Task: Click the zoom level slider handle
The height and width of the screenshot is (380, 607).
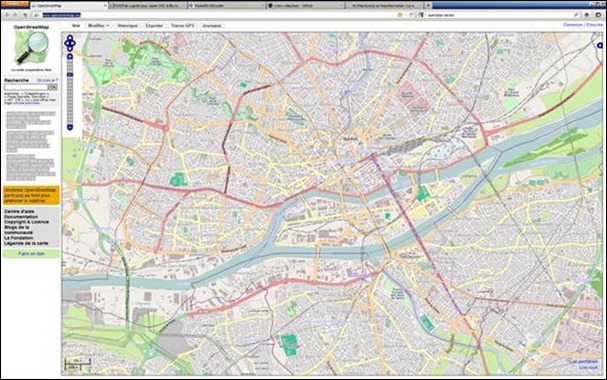Action: [70, 74]
